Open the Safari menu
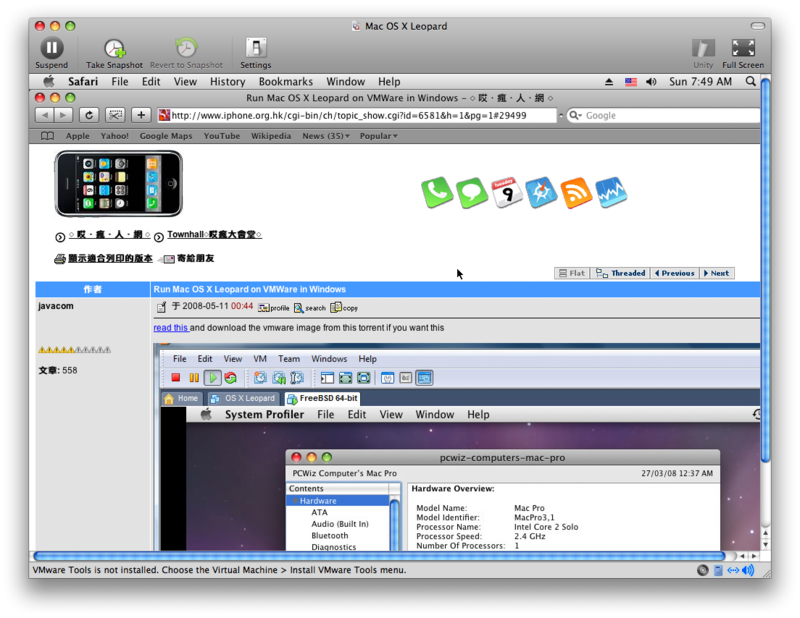 click(x=83, y=82)
